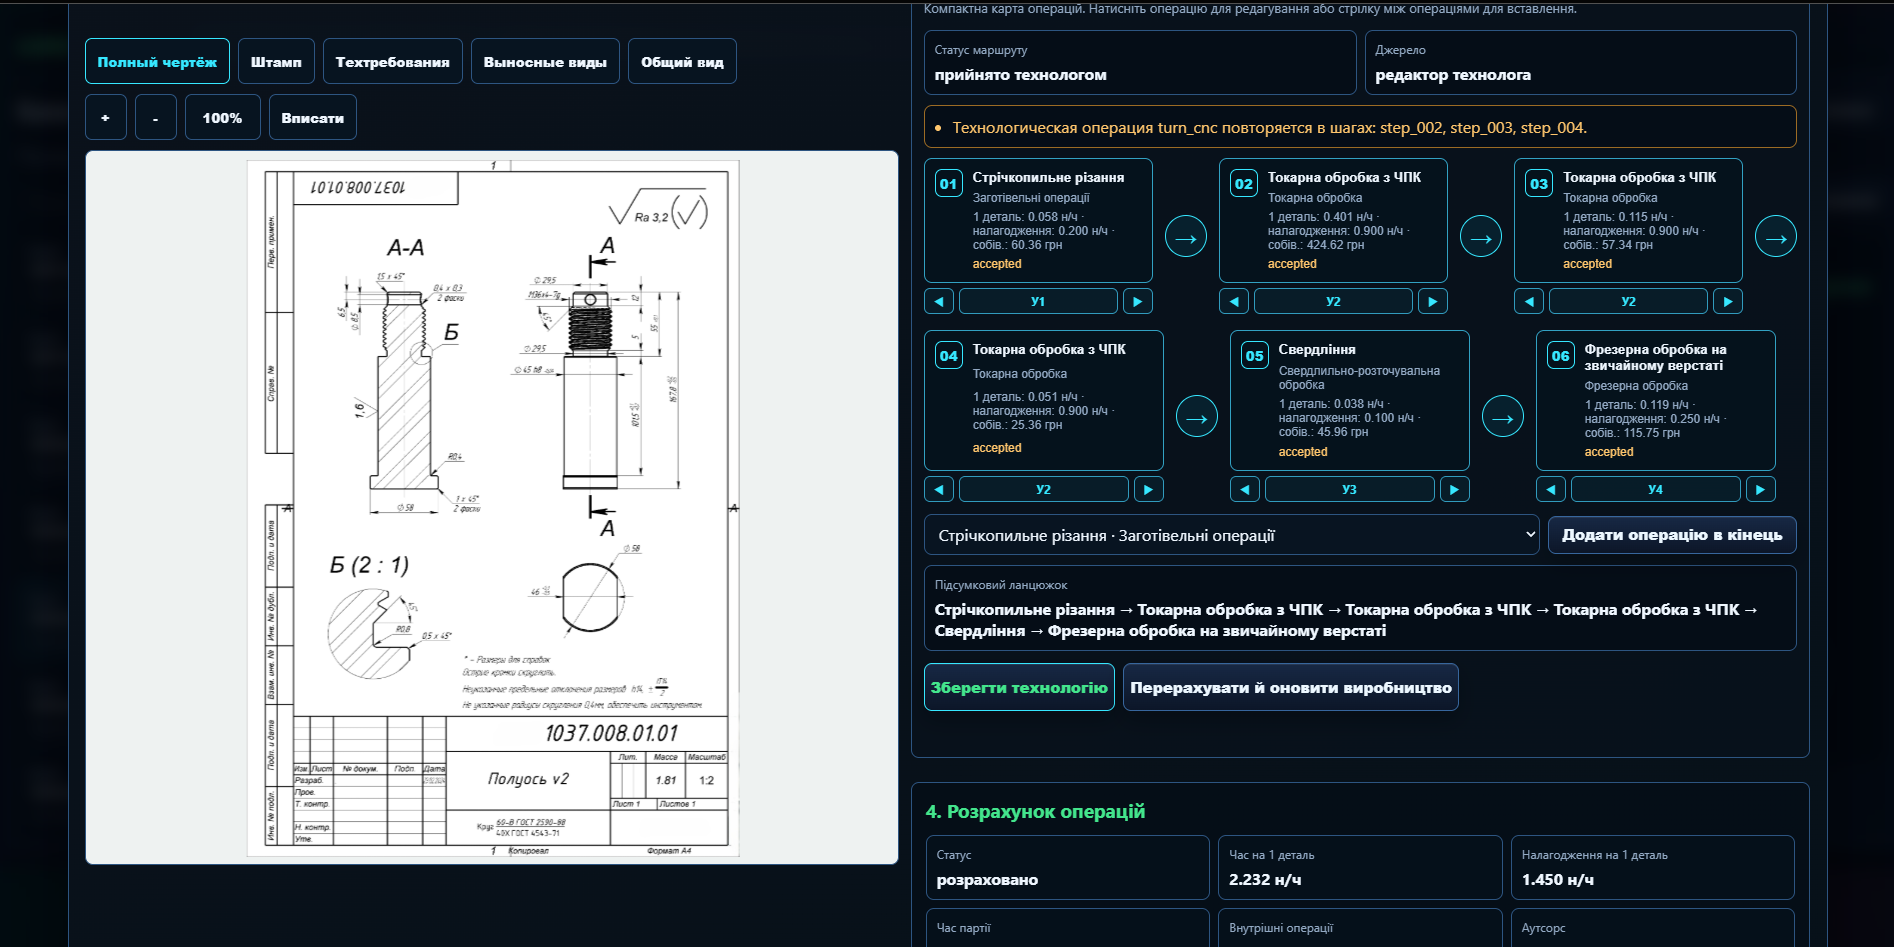The height and width of the screenshot is (947, 1894).
Task: Click У2 section label under operation 02
Action: point(1333,301)
